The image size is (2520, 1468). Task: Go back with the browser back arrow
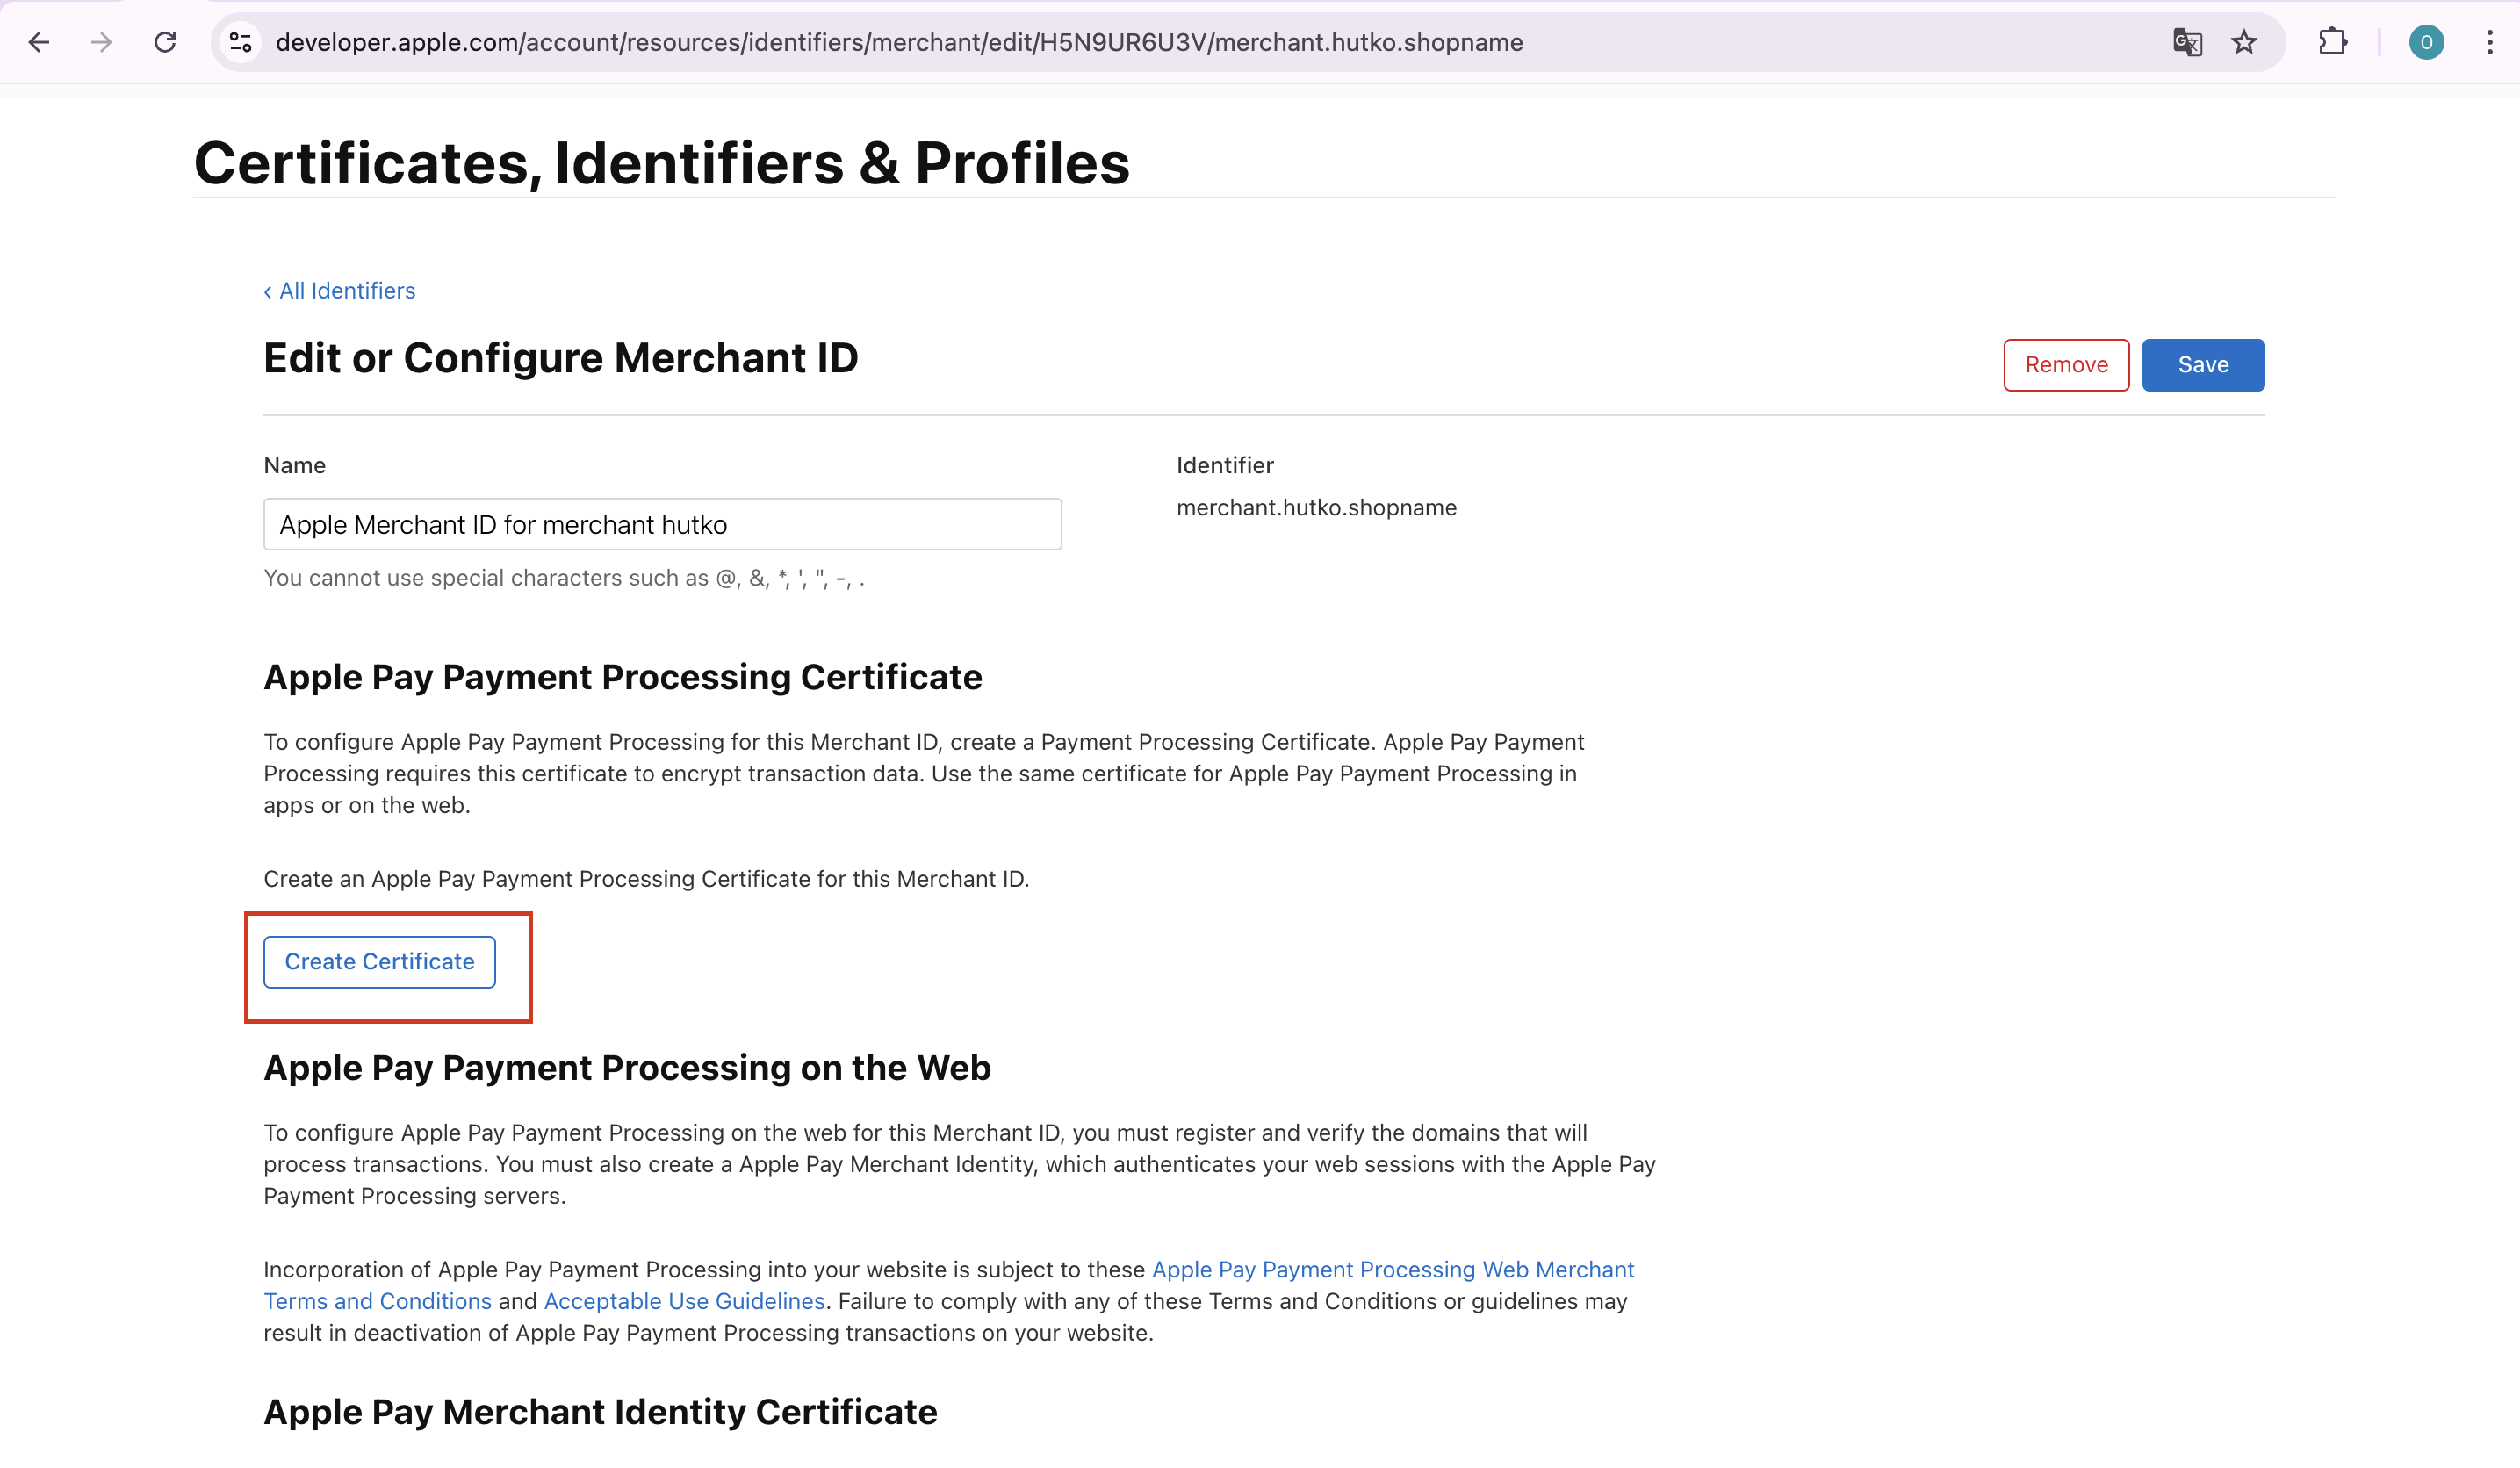click(x=39, y=42)
